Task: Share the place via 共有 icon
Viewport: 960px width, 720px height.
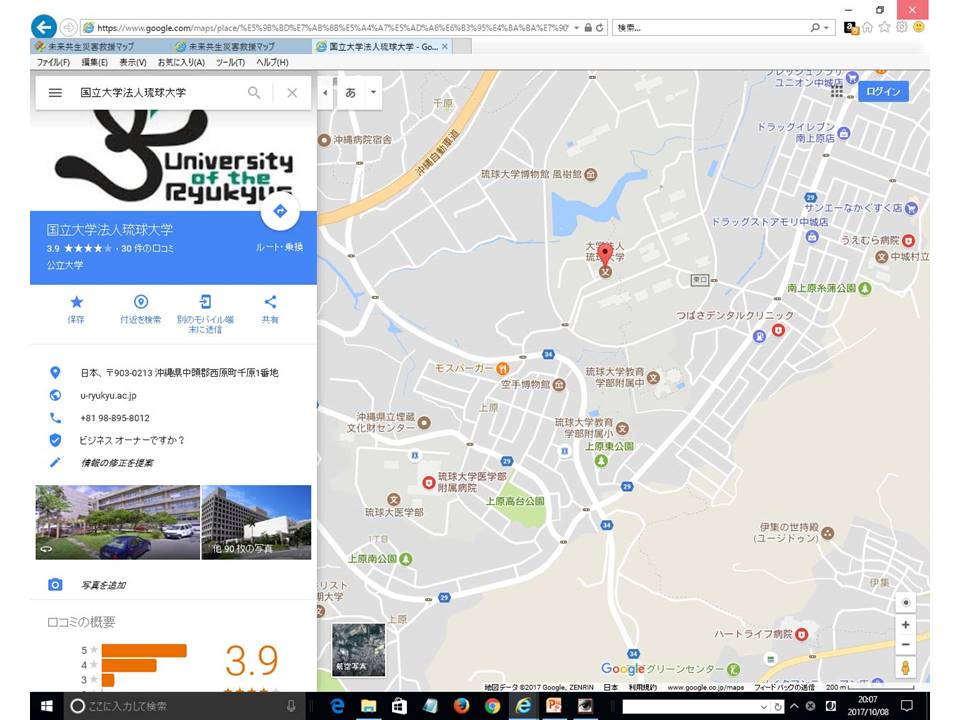Action: (x=270, y=308)
